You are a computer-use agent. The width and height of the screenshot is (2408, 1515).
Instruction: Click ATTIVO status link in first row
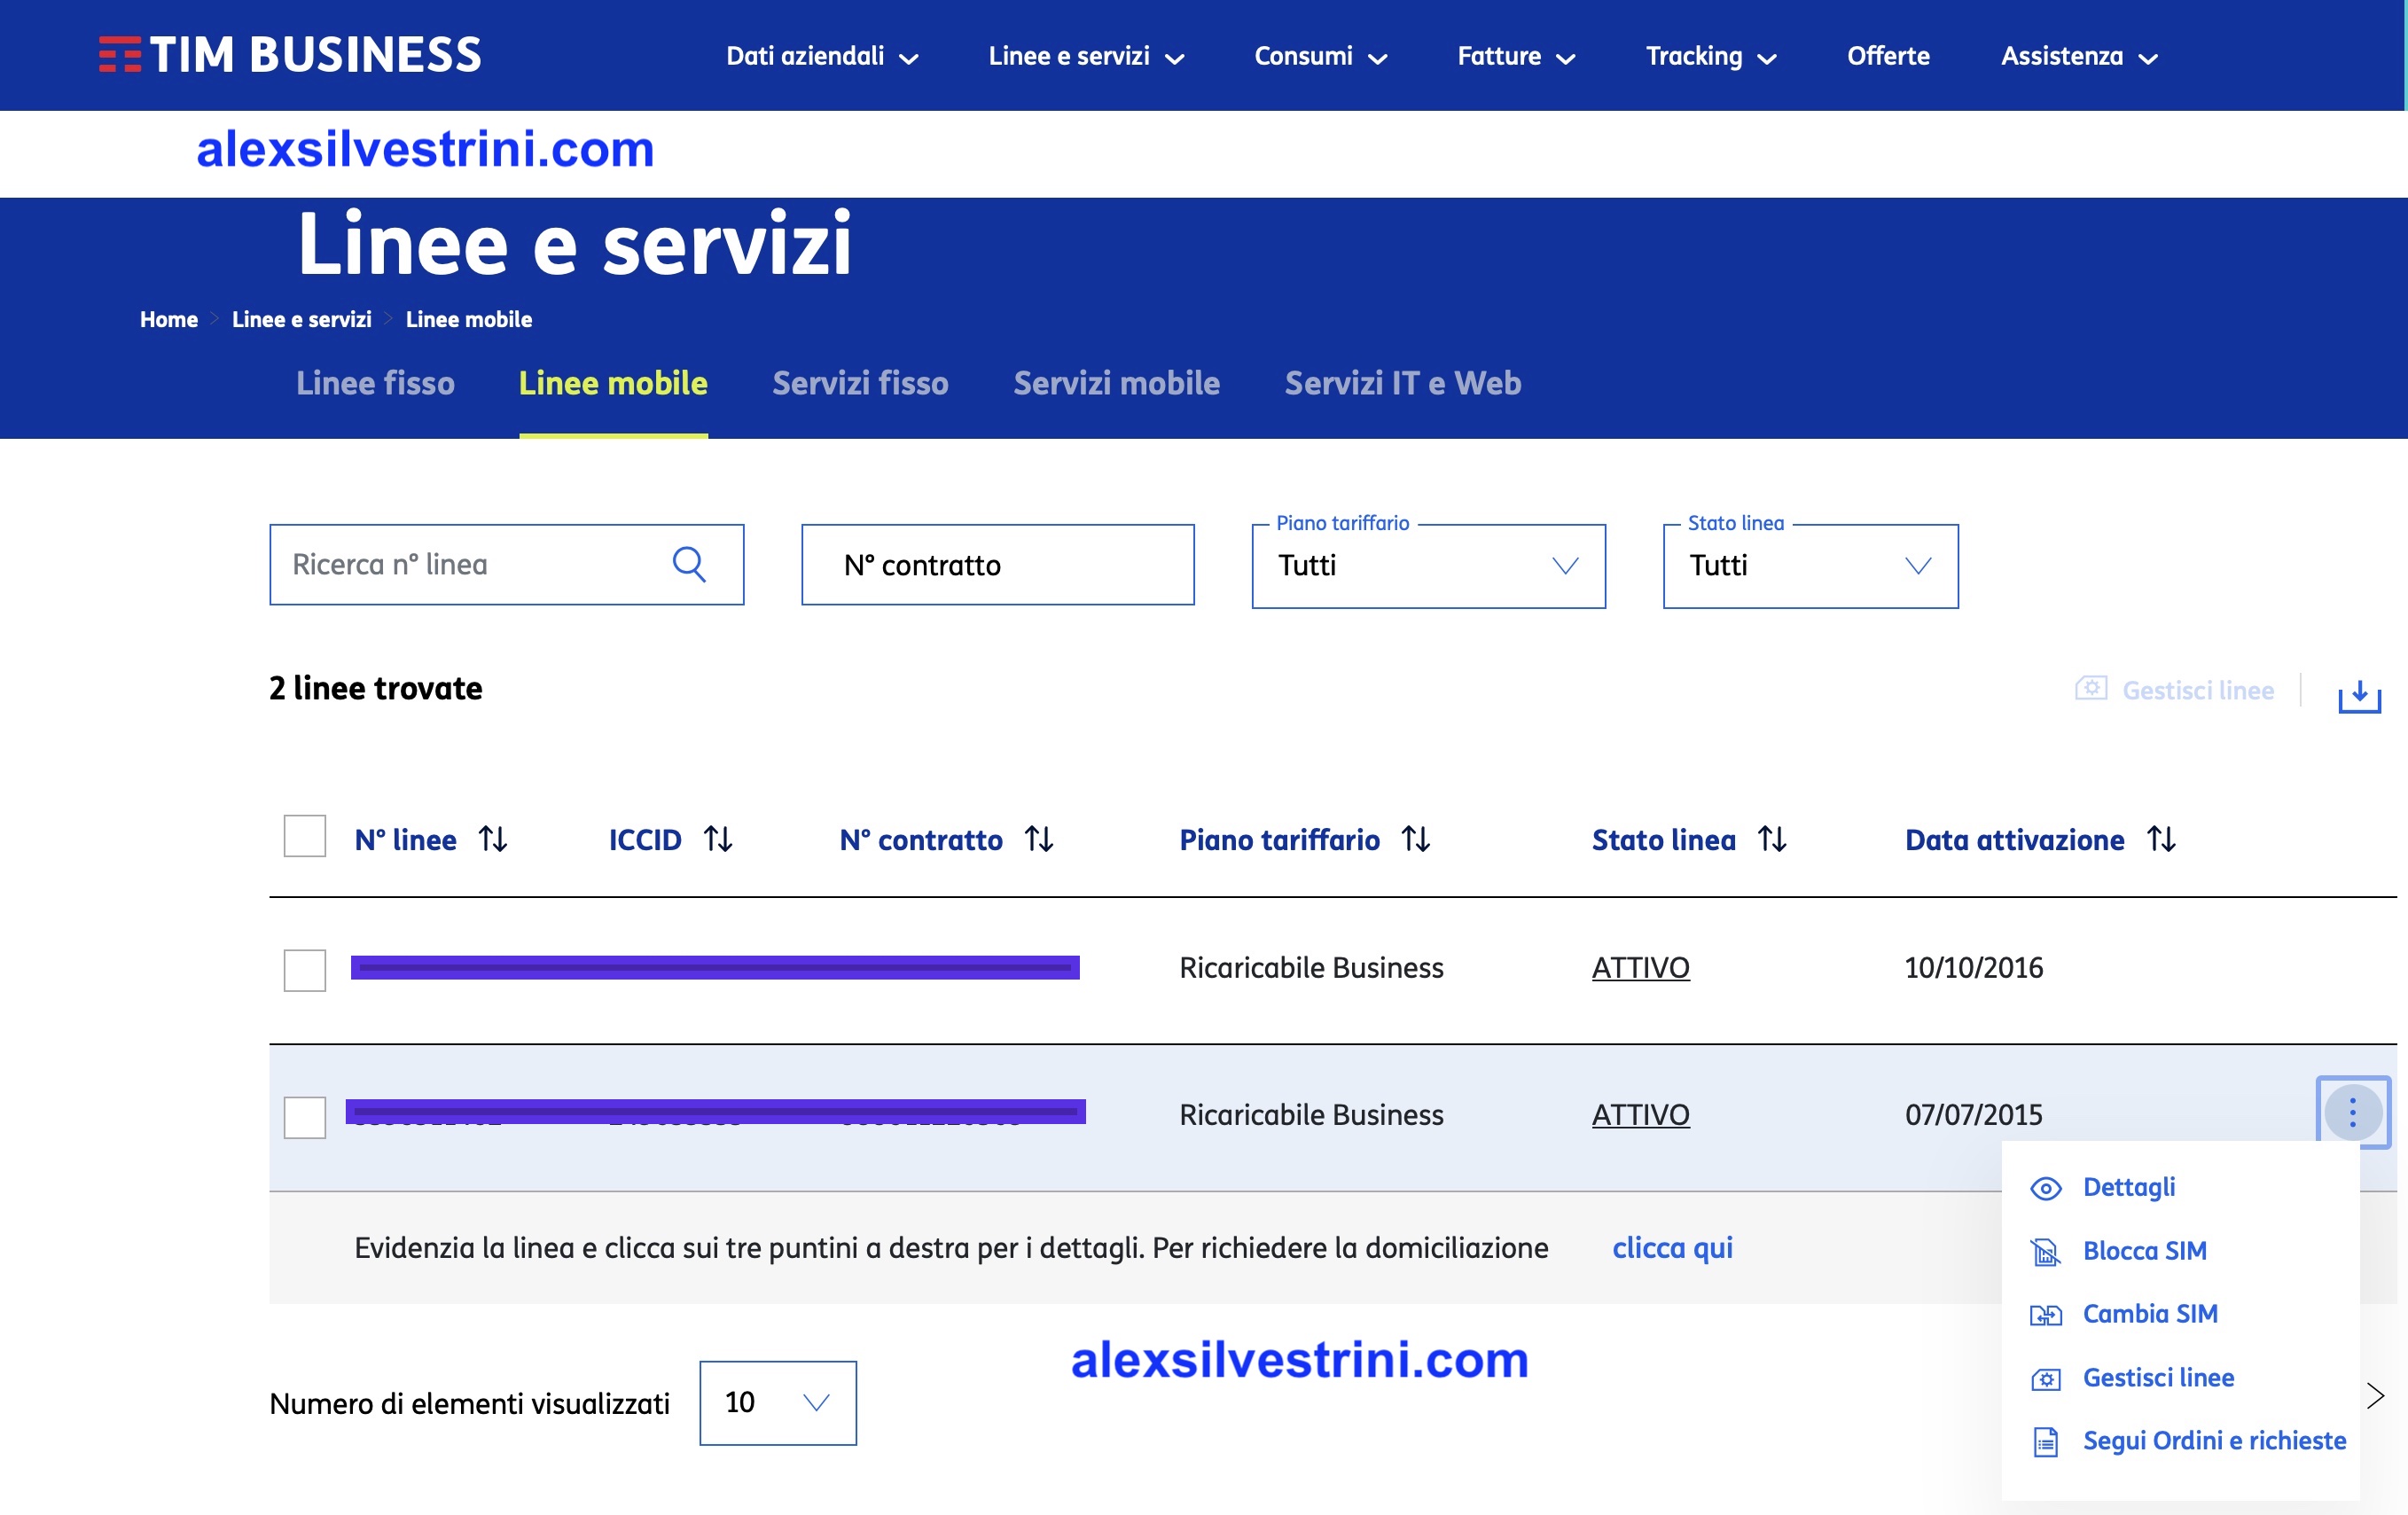tap(1640, 967)
